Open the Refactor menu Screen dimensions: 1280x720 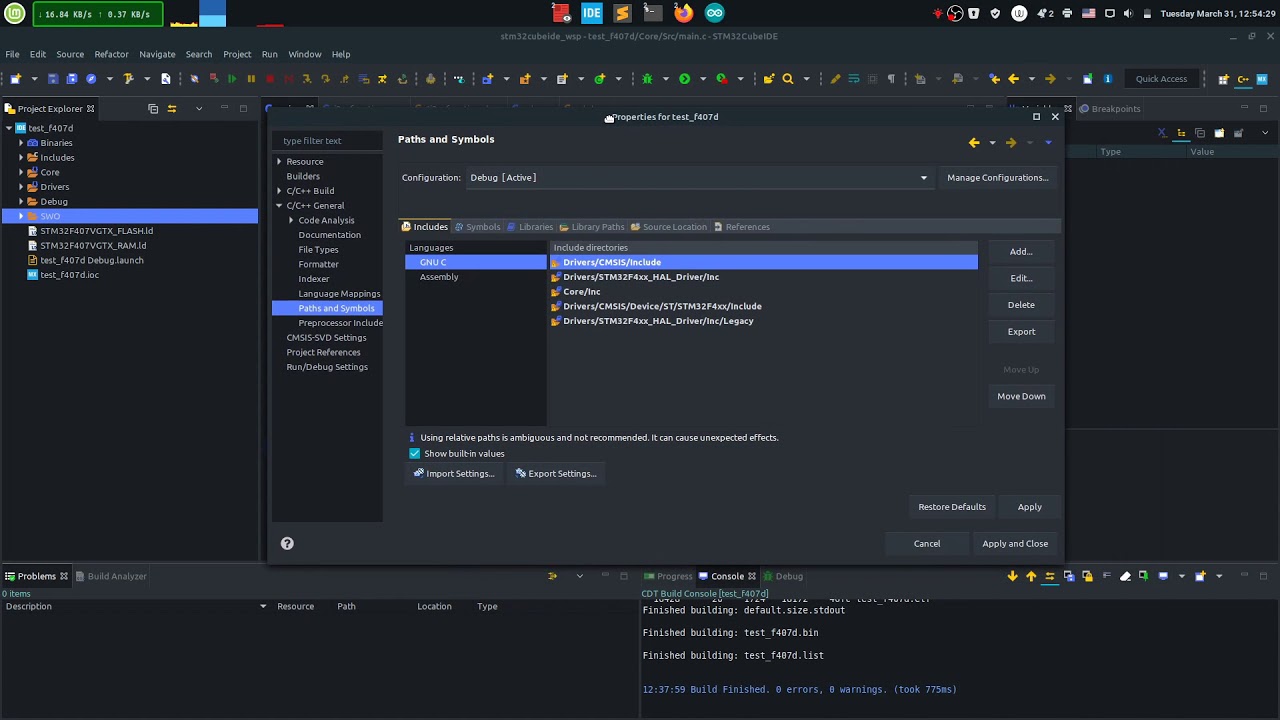pos(111,54)
